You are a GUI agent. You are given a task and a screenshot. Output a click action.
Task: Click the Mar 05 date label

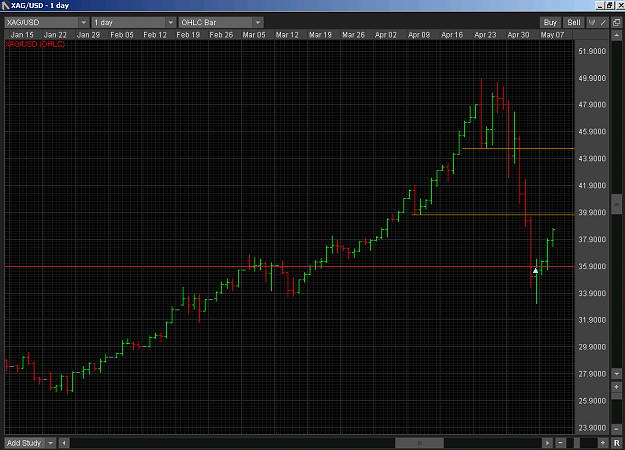[x=254, y=35]
